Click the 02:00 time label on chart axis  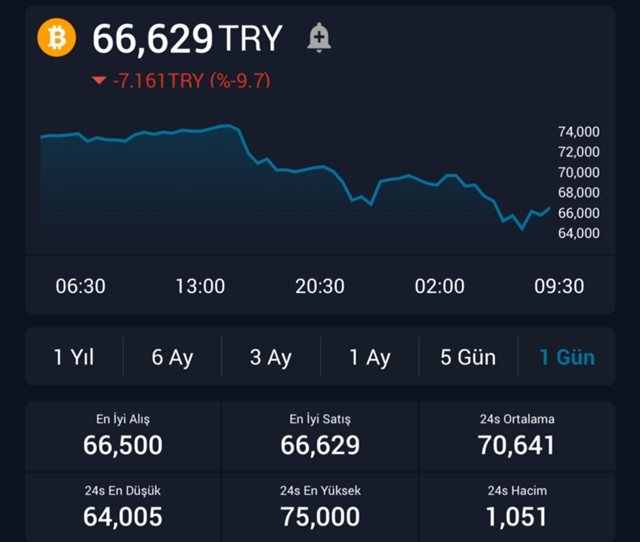pos(440,286)
